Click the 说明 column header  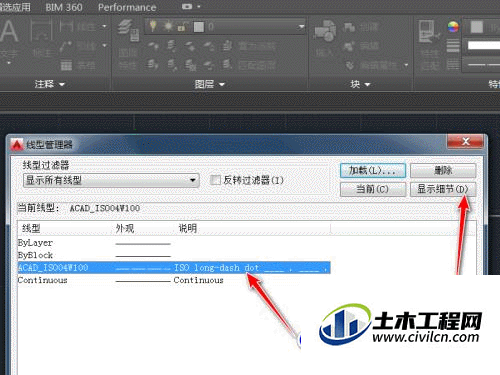click(x=188, y=228)
